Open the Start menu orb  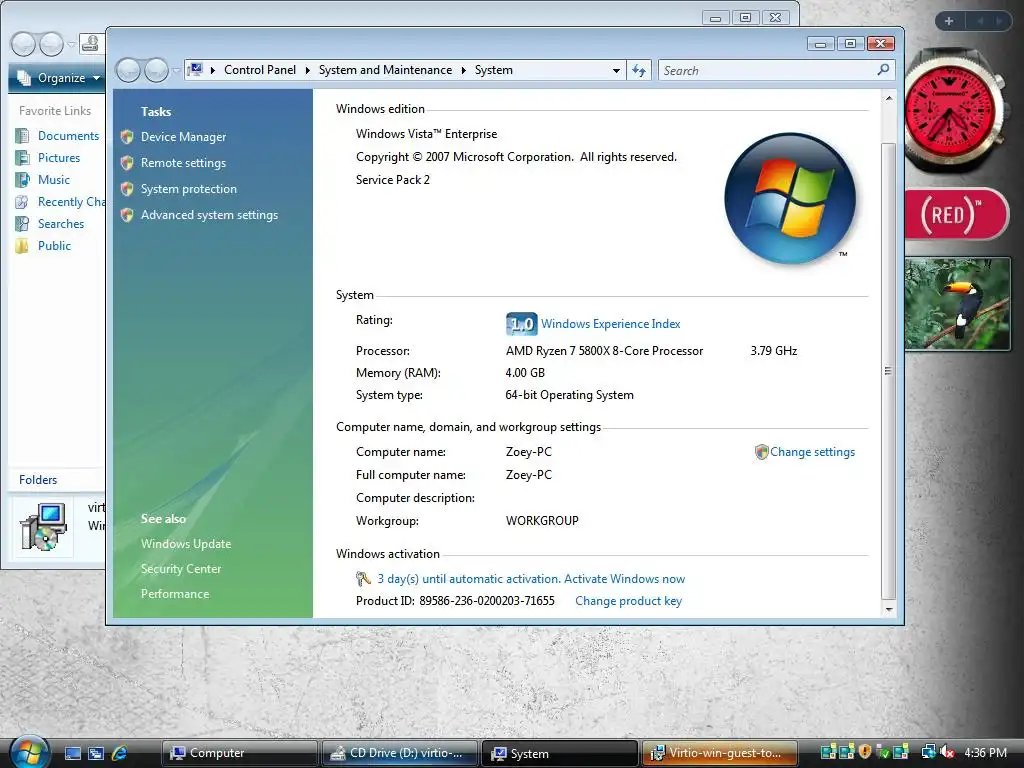tap(28, 751)
